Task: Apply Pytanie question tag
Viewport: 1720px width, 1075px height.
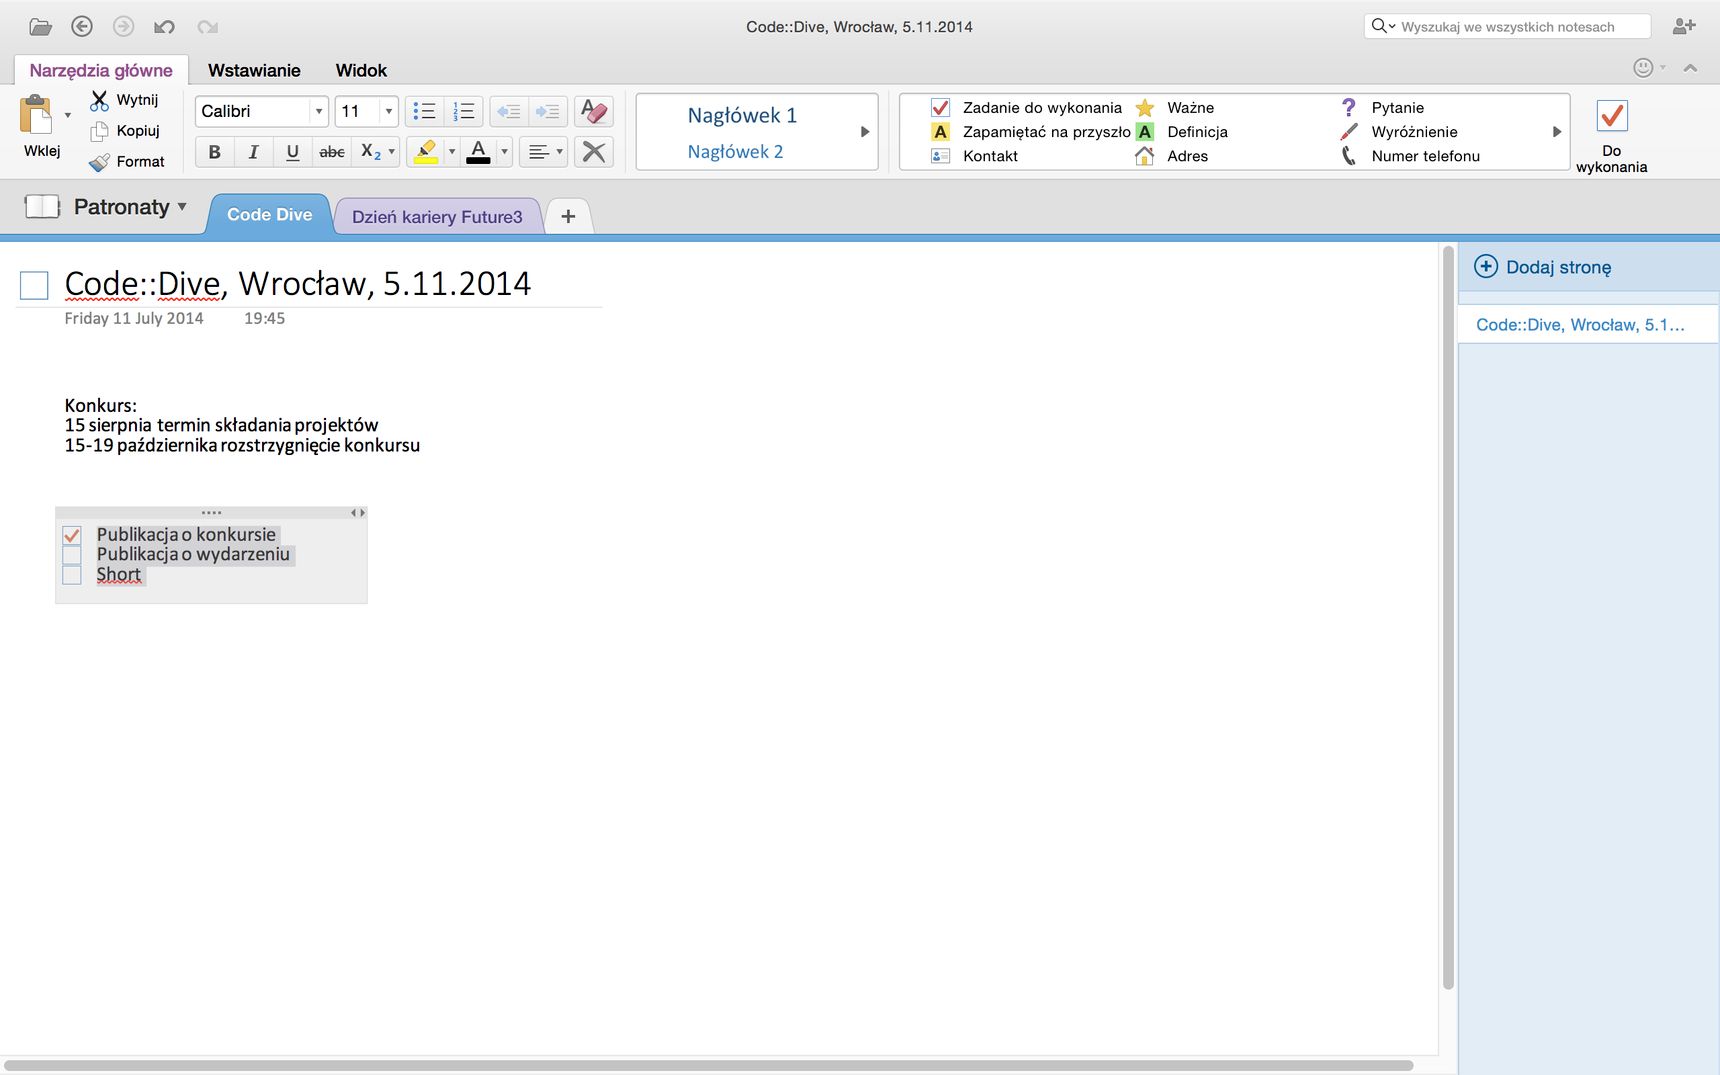Action: point(1381,108)
